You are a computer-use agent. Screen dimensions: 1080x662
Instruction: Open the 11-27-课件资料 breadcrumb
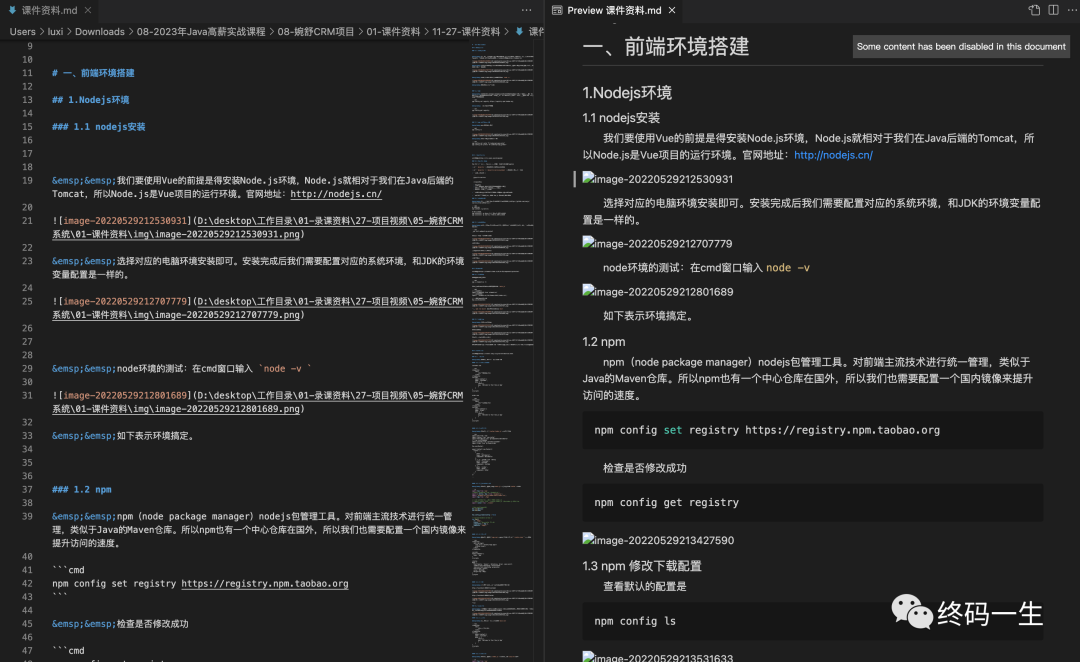pyautogui.click(x=466, y=32)
